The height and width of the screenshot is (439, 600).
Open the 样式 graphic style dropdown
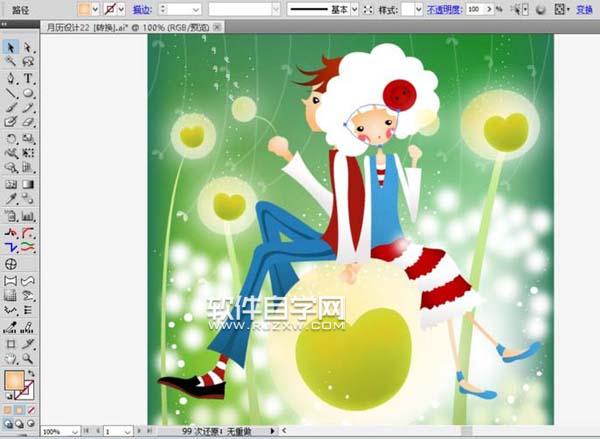click(419, 10)
